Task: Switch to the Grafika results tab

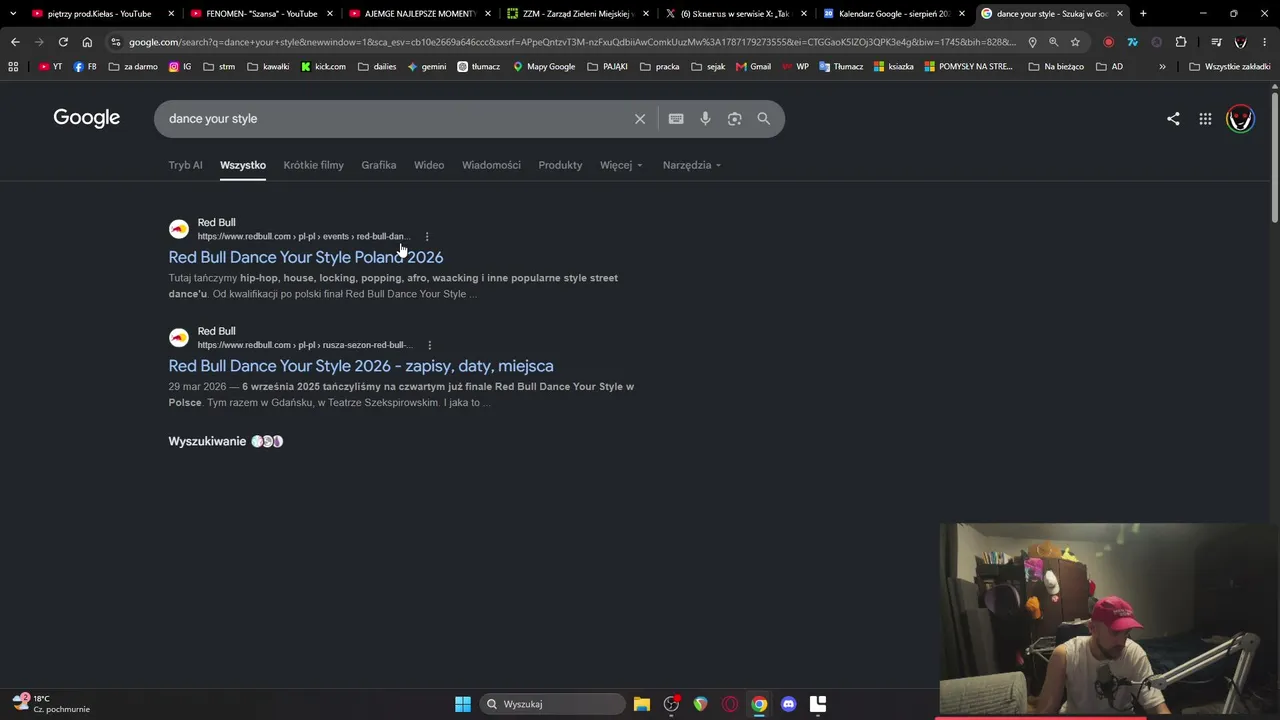Action: pos(379,165)
